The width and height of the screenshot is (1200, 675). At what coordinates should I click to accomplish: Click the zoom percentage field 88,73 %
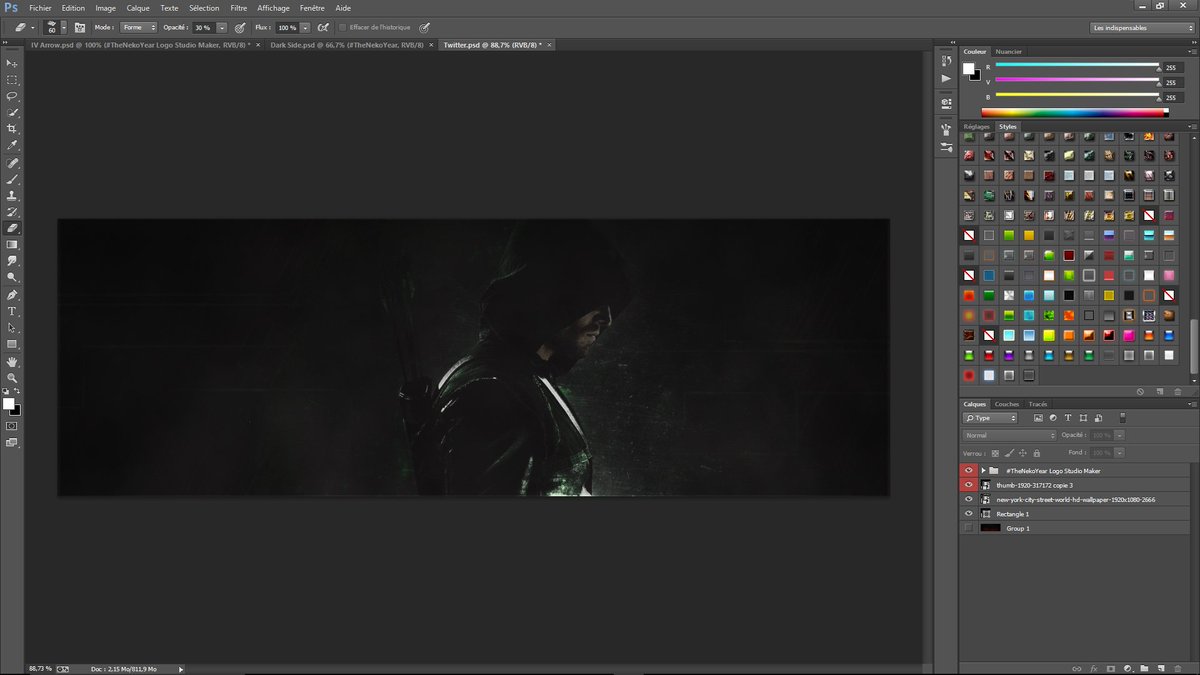[x=40, y=668]
